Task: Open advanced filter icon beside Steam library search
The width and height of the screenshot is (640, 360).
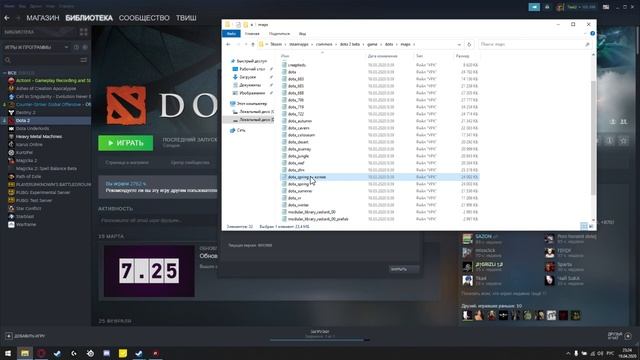Action: tap(84, 60)
